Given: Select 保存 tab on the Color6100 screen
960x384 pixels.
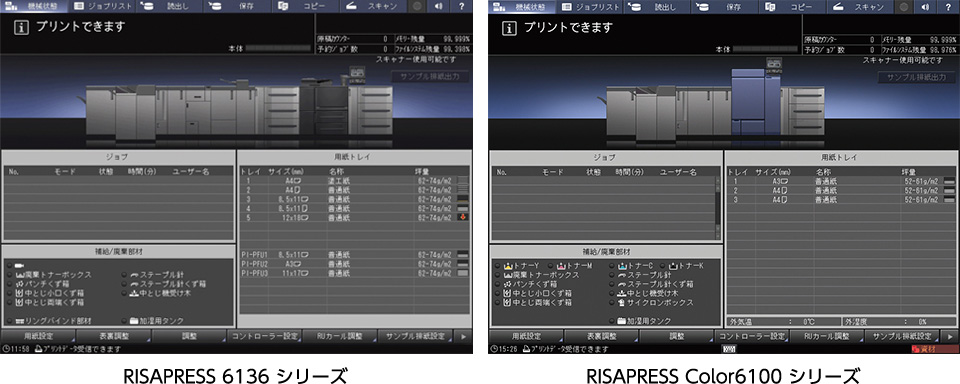Looking at the screenshot, I should point(725,7).
